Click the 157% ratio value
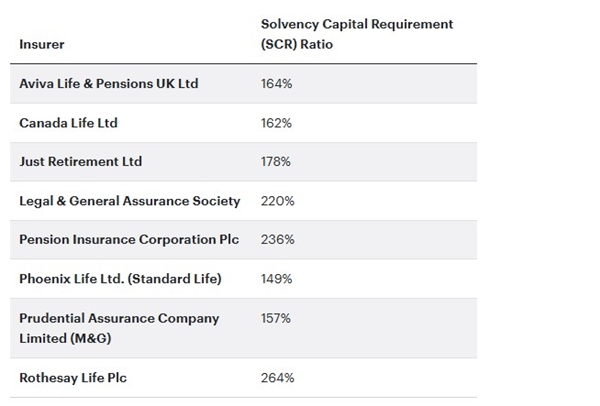Screen dimensions: 600x406 [x=276, y=318]
